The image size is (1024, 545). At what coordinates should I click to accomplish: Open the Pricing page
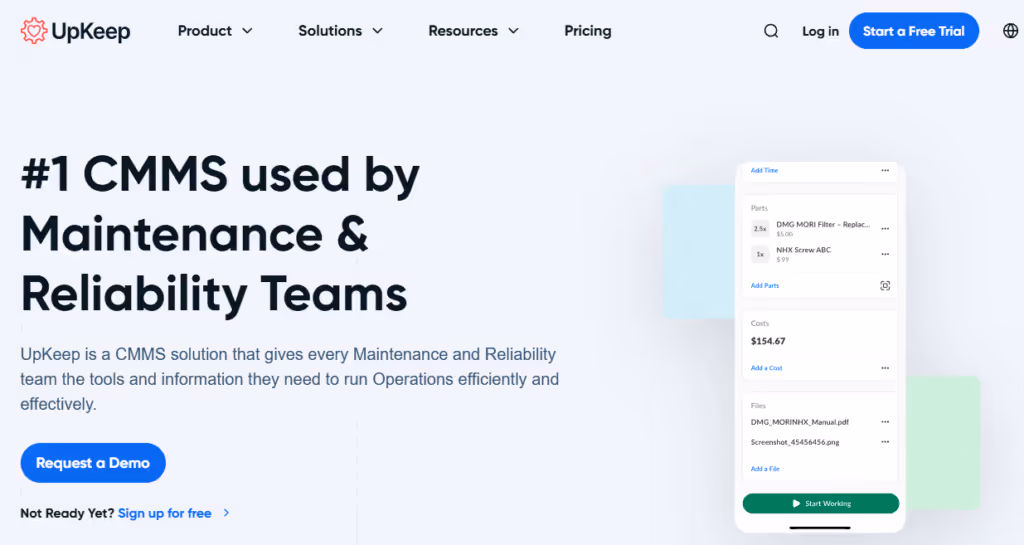588,31
